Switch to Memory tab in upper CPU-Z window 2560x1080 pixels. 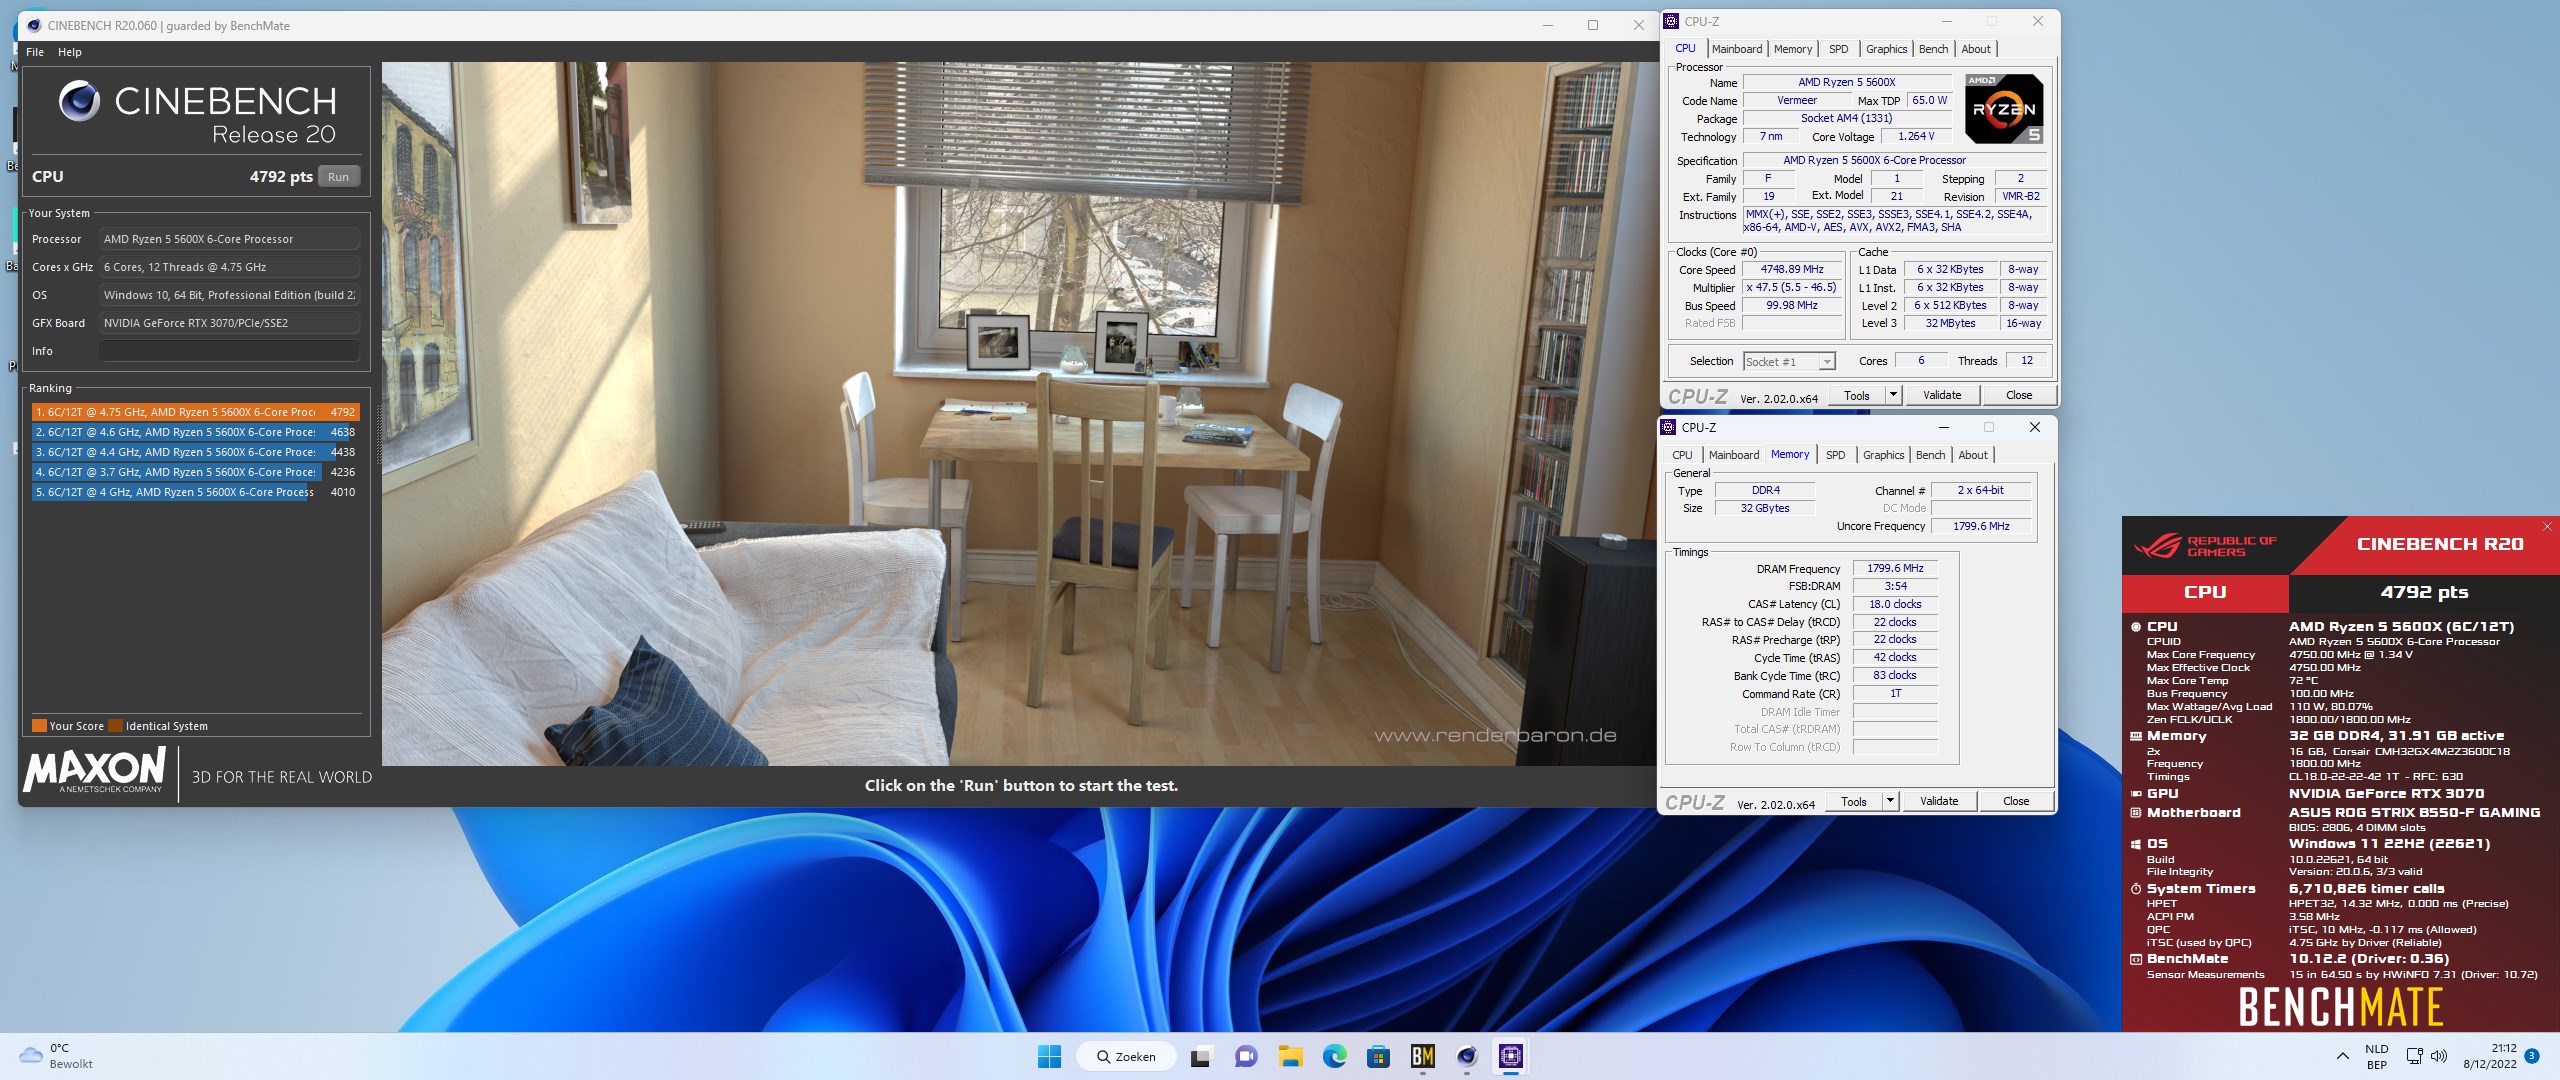coord(1793,49)
